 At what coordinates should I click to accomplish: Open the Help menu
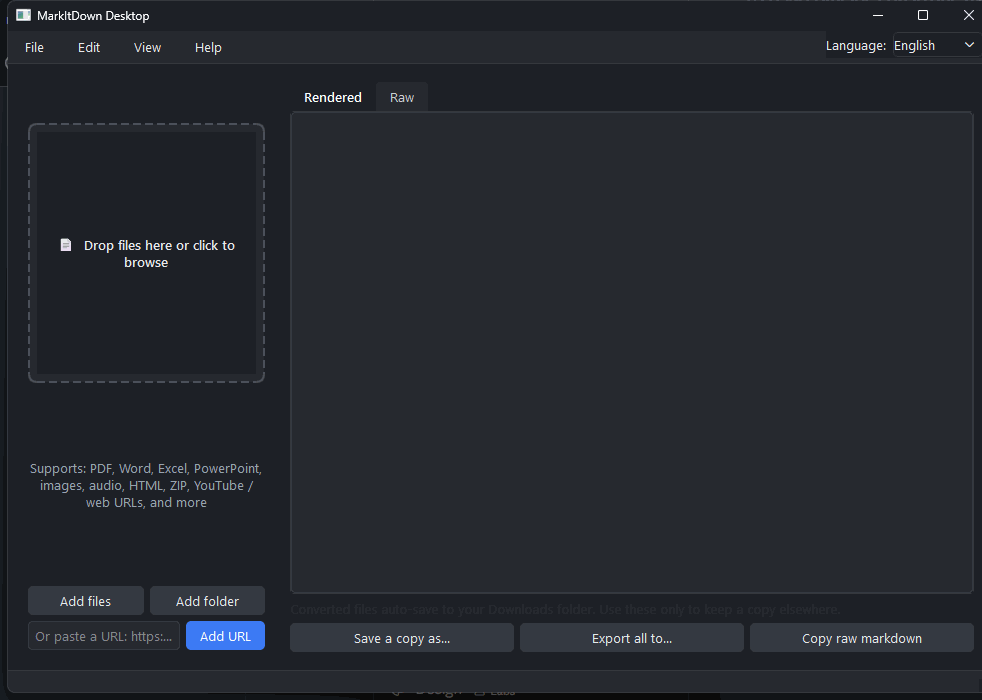tap(208, 48)
